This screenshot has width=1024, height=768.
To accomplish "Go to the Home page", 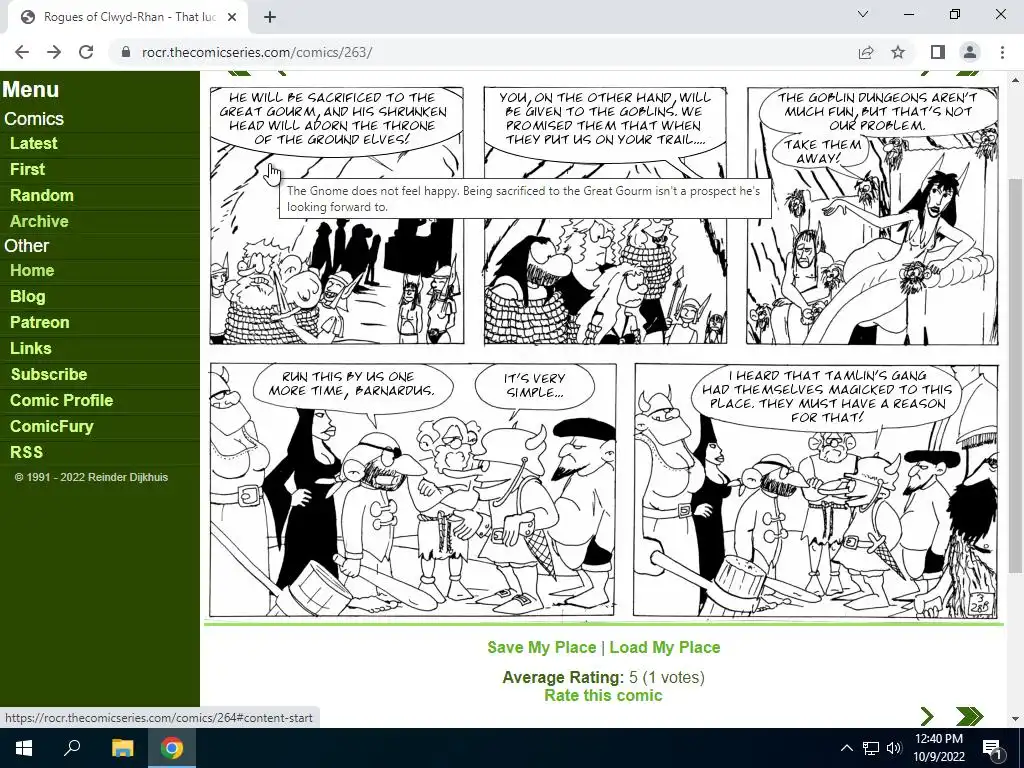I will tap(32, 270).
